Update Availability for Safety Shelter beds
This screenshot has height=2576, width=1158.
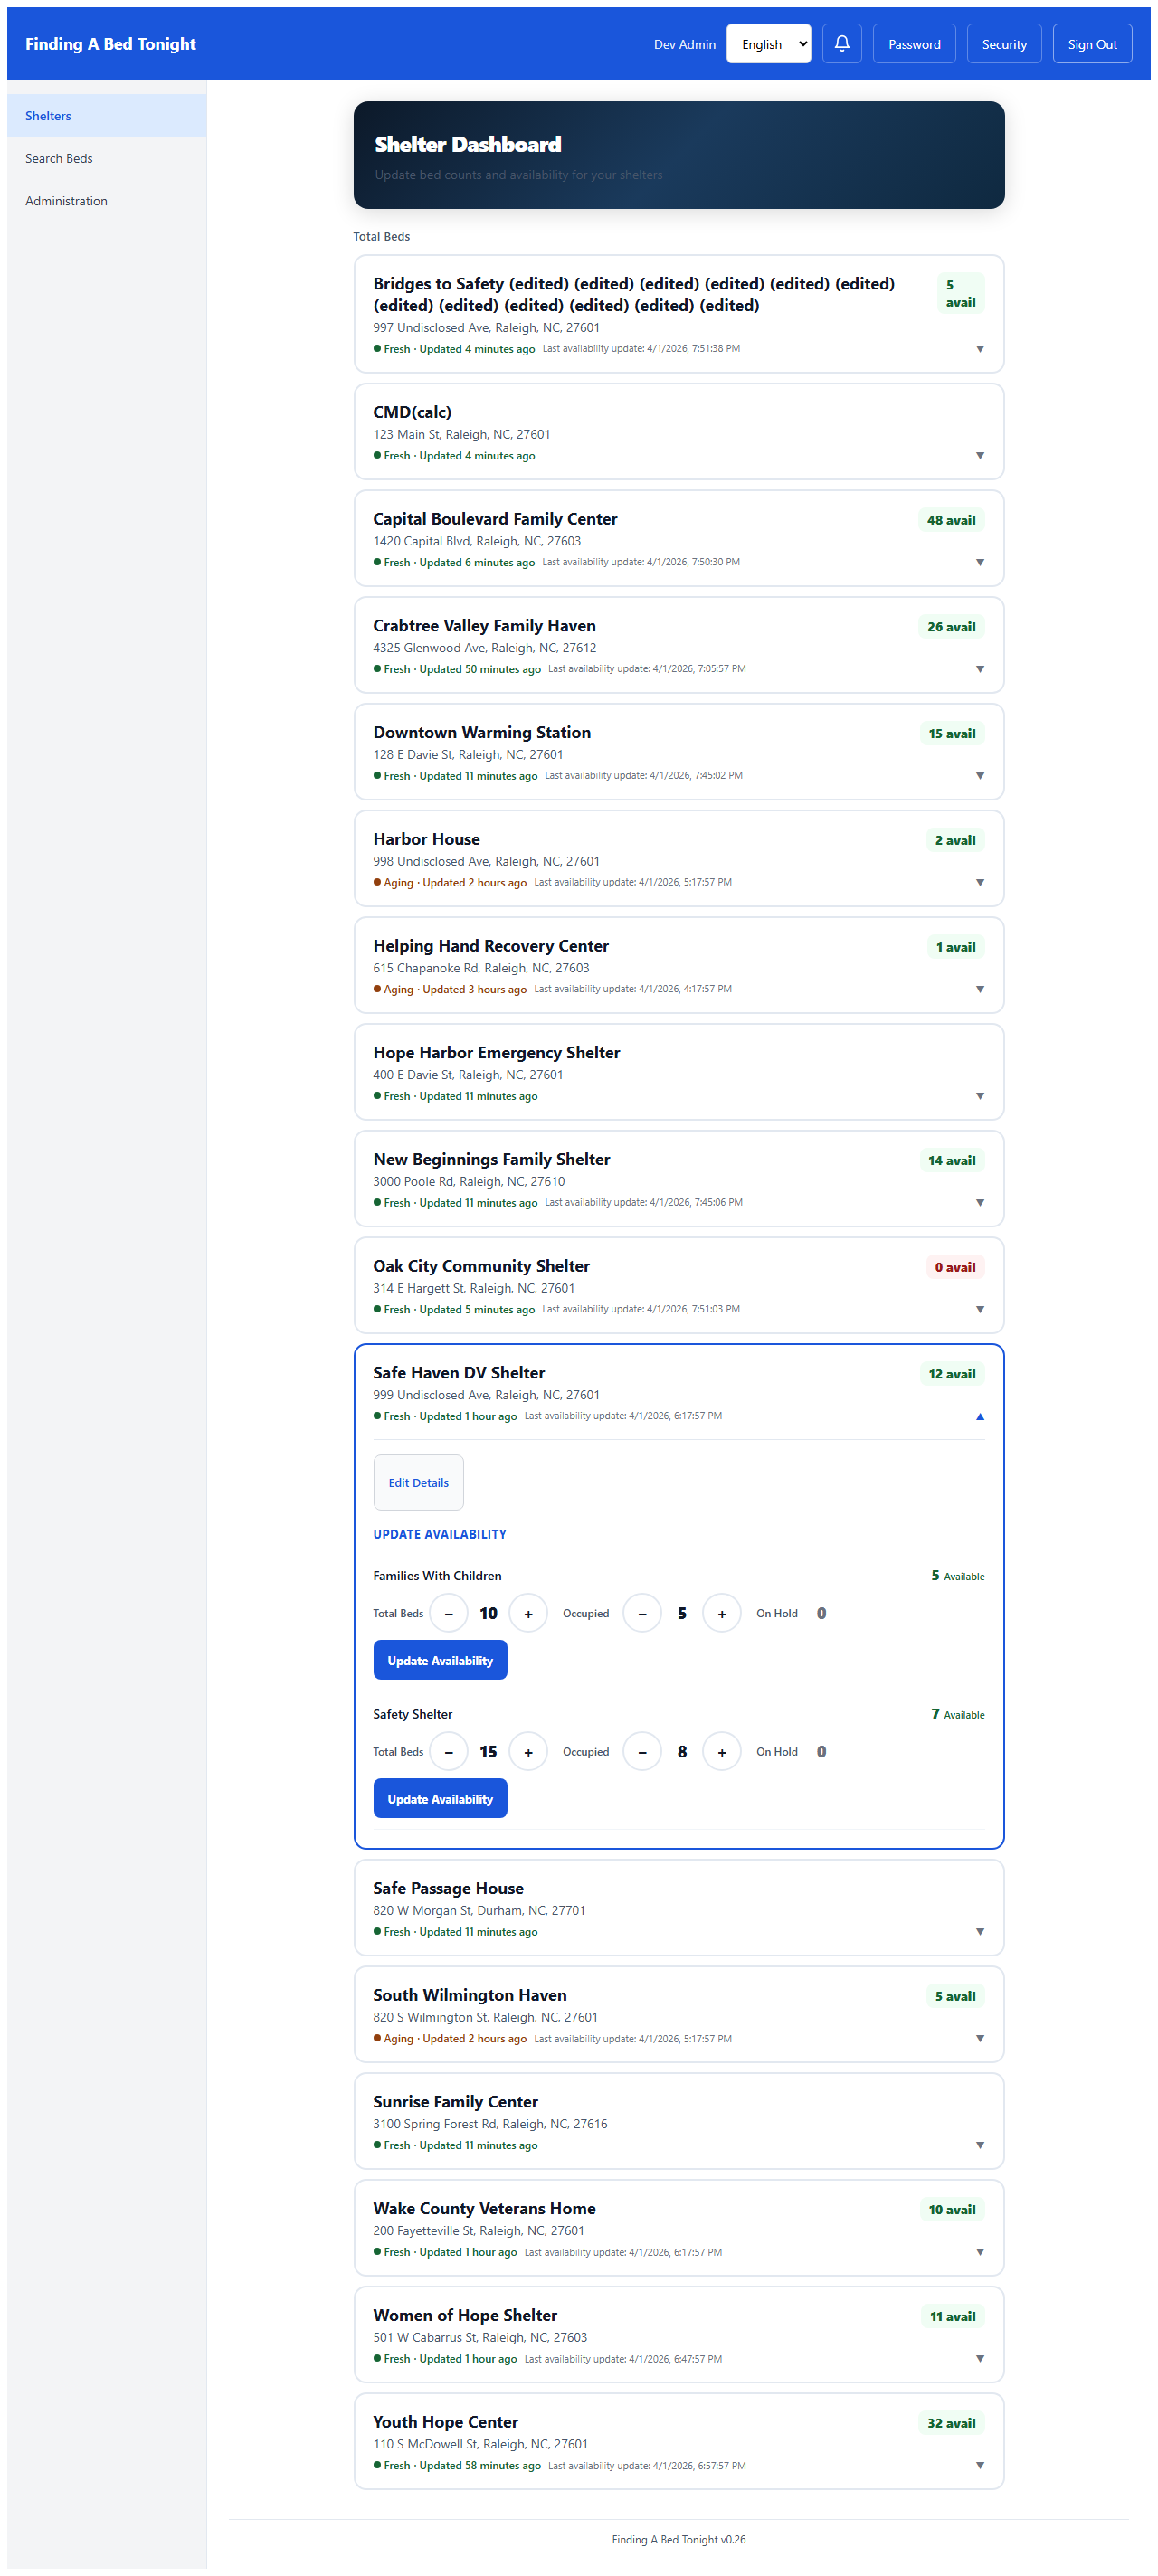point(440,1798)
